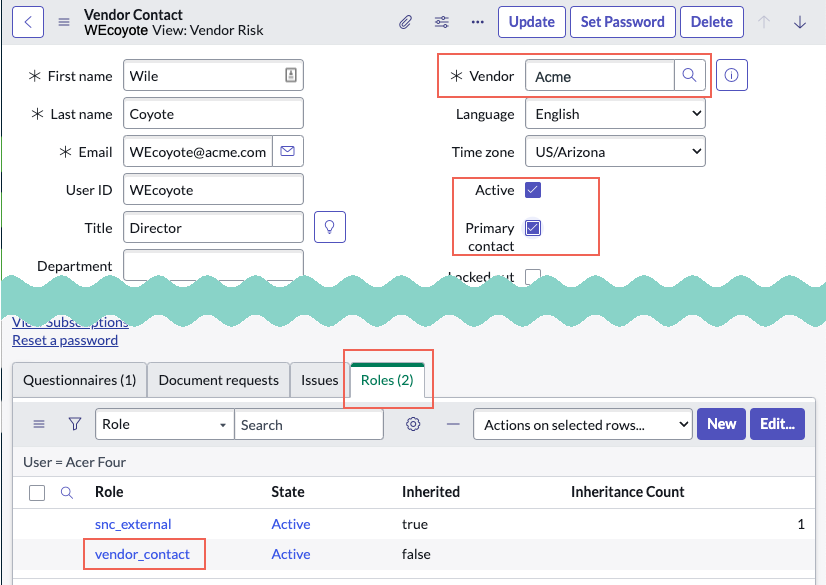Sort by the Inherited column header
The image size is (826, 585).
tap(431, 492)
